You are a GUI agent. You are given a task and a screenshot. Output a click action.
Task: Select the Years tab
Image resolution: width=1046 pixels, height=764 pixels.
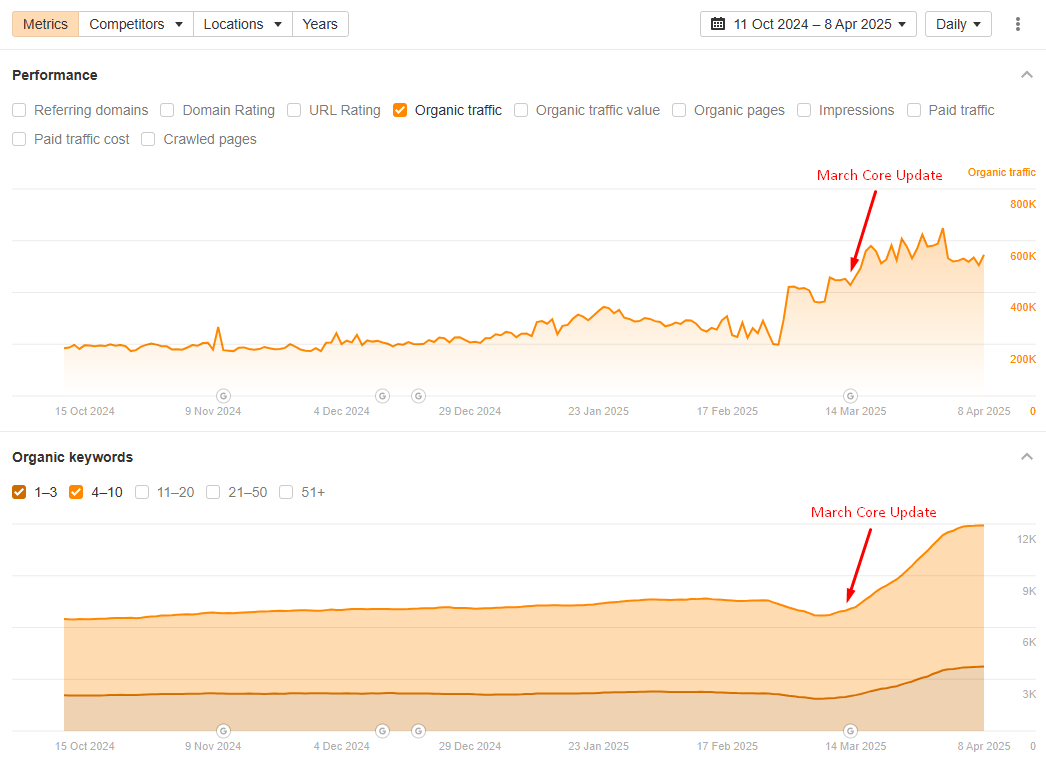(320, 23)
